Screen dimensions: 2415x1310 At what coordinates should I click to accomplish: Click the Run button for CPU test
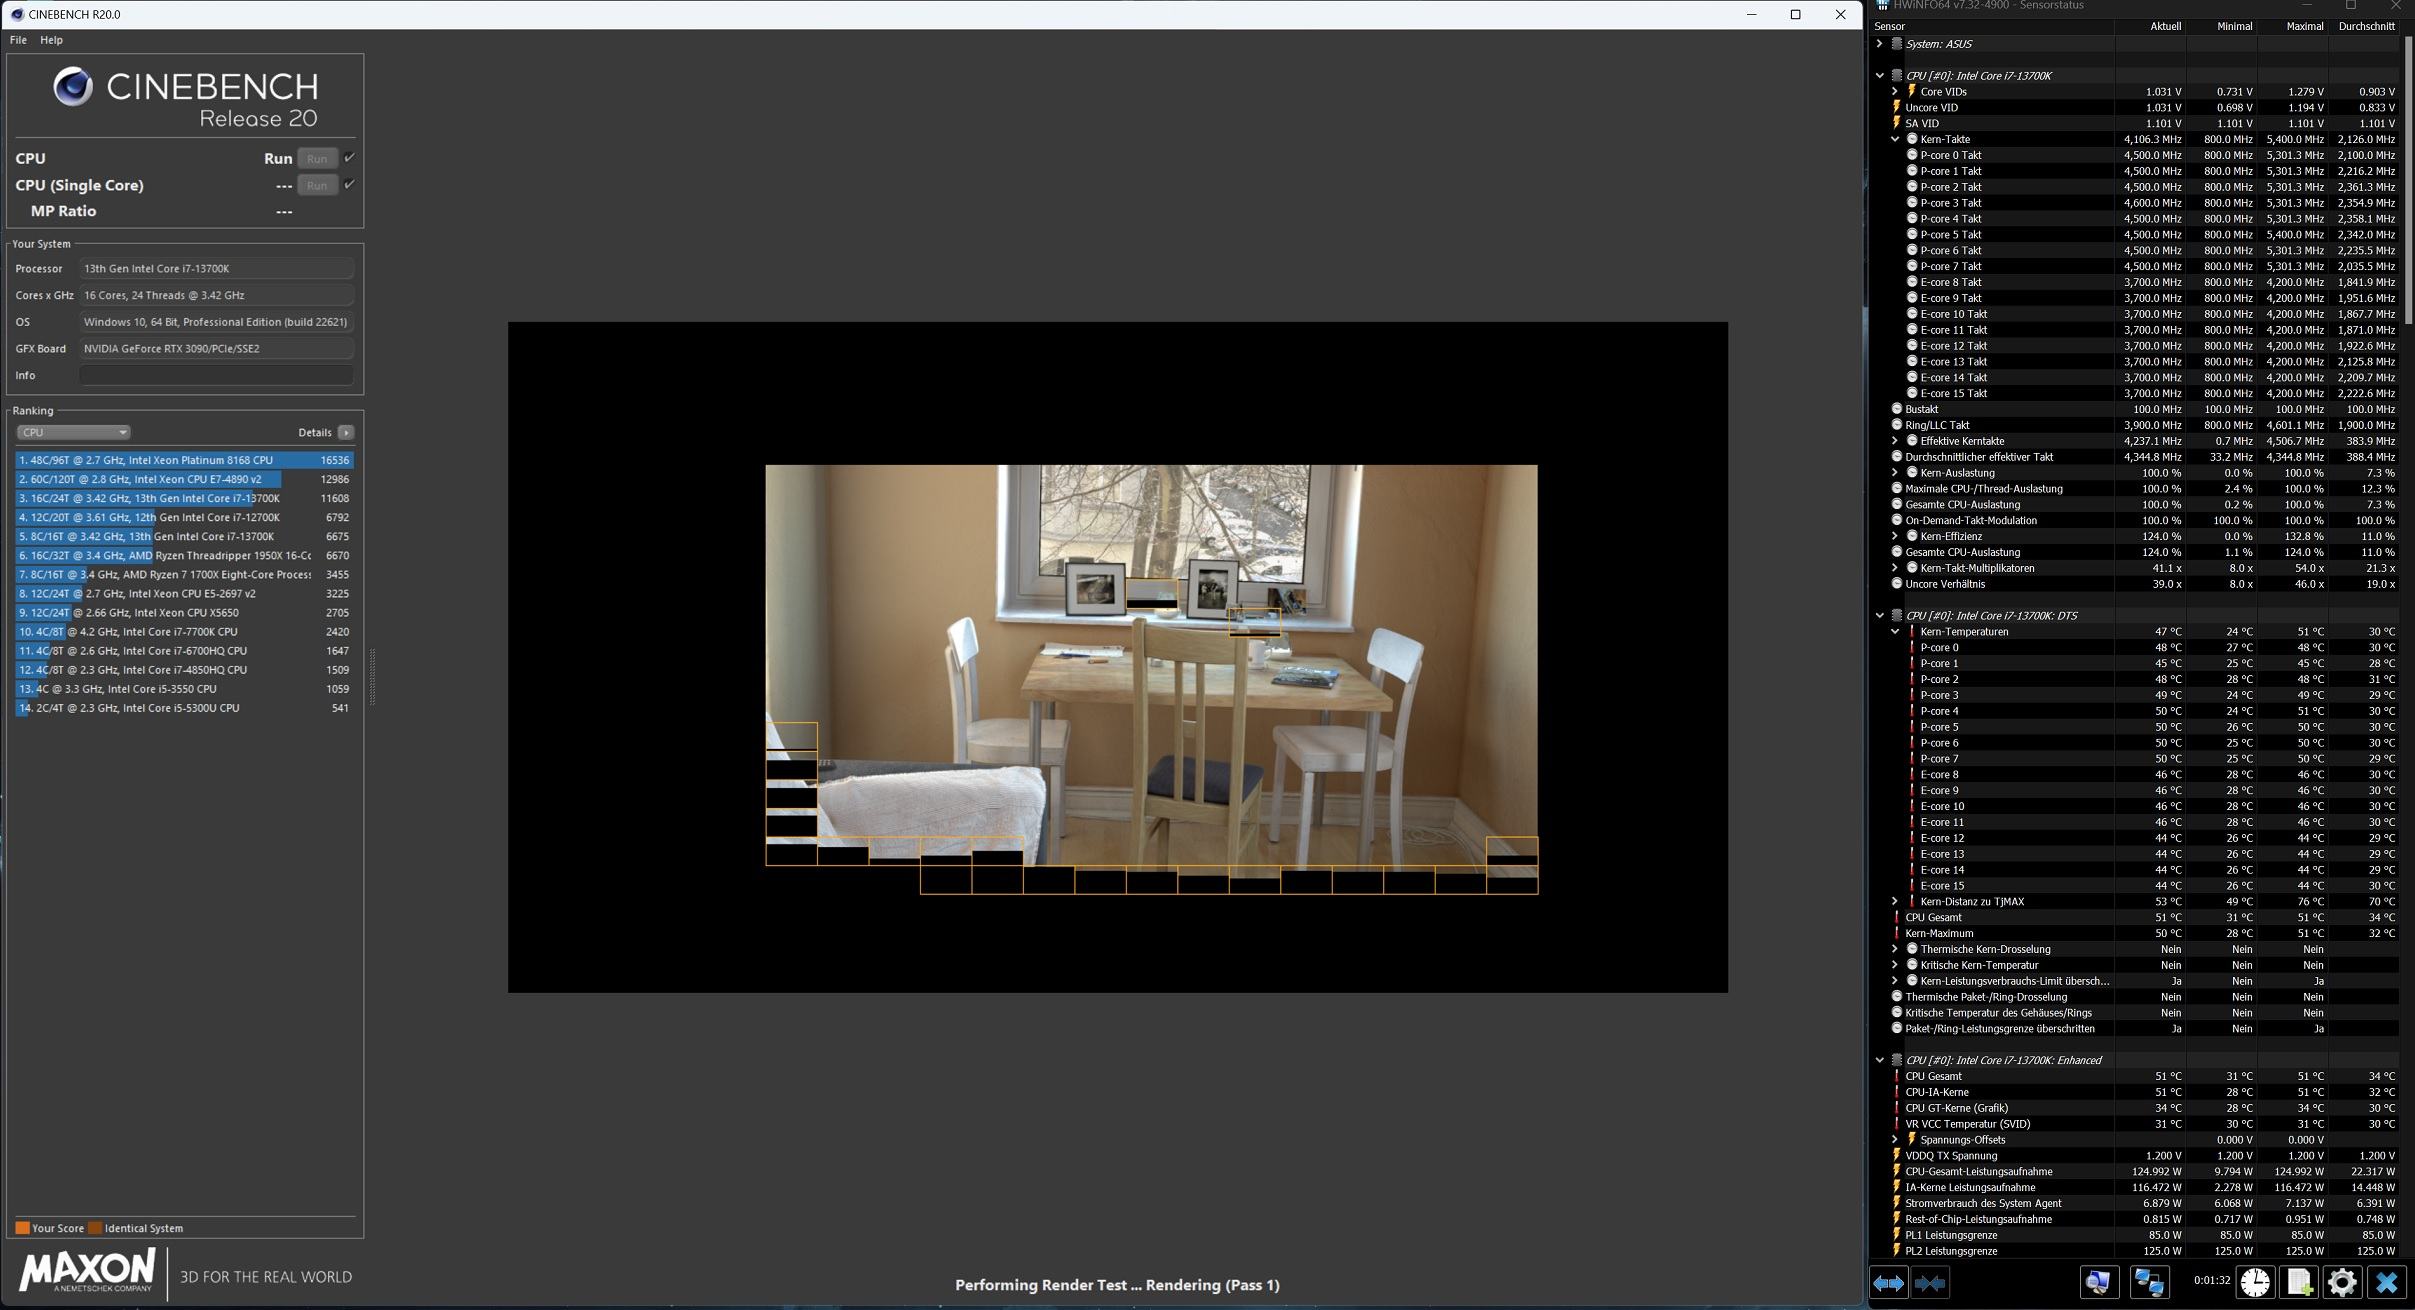click(317, 158)
